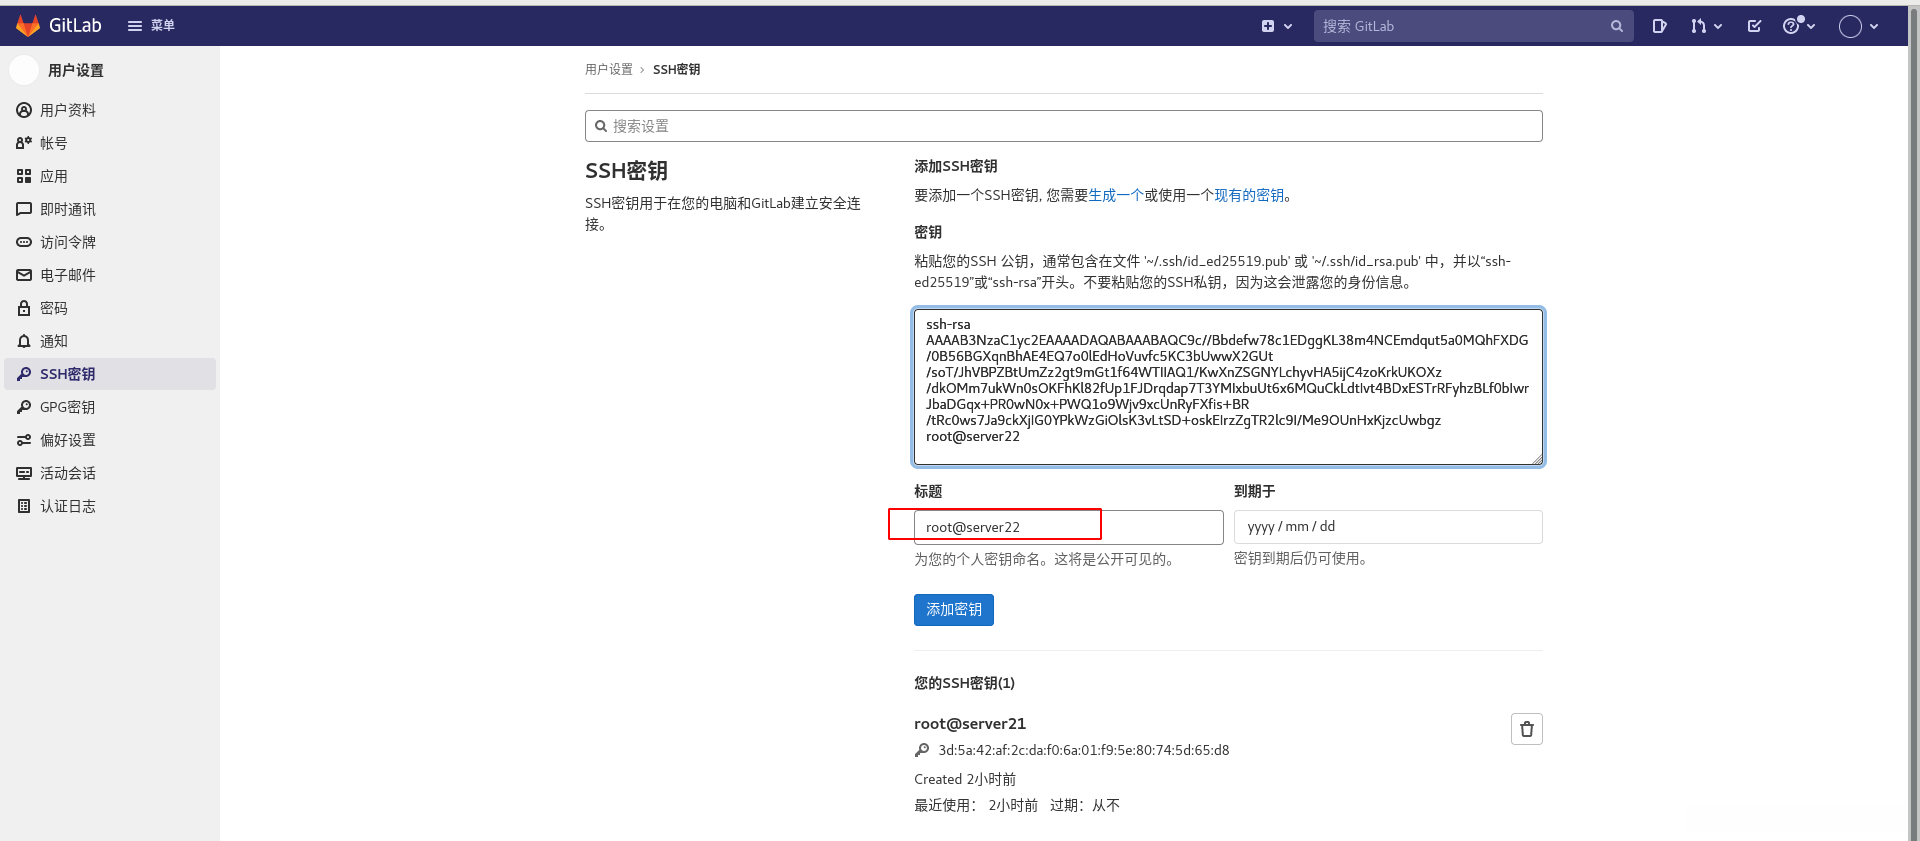Click the 用户设置 sidebar avatar
The image size is (1920, 841).
[24, 70]
